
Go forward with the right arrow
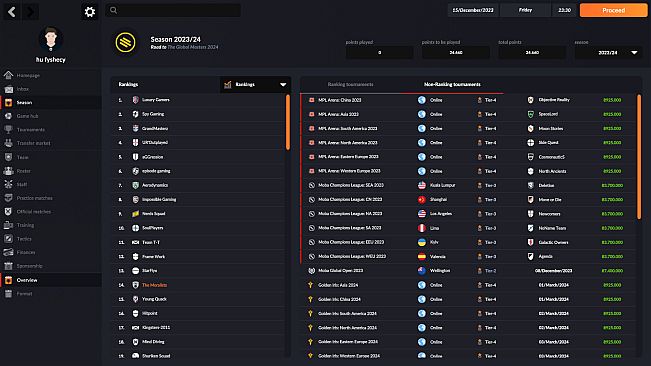click(30, 12)
